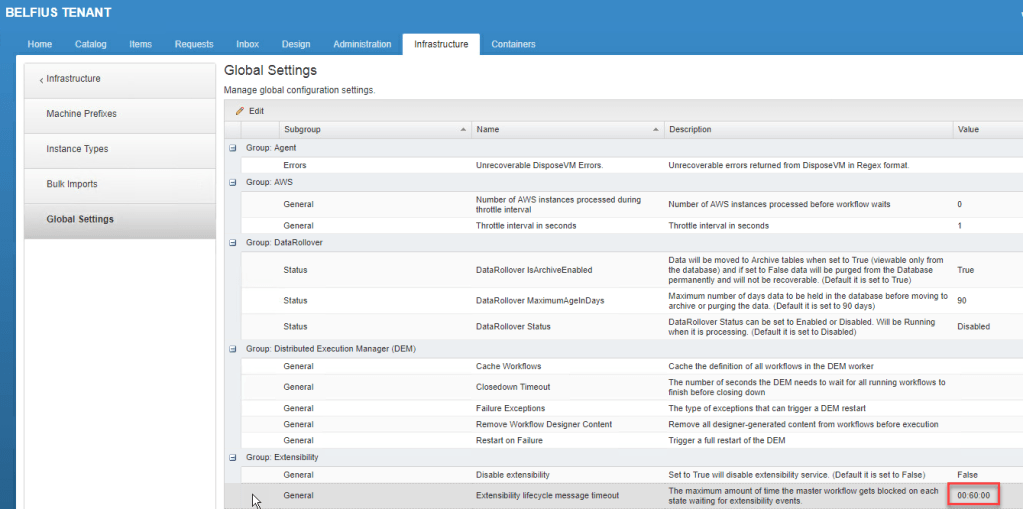1023x509 pixels.
Task: Open the Containers tab
Action: pyautogui.click(x=512, y=44)
